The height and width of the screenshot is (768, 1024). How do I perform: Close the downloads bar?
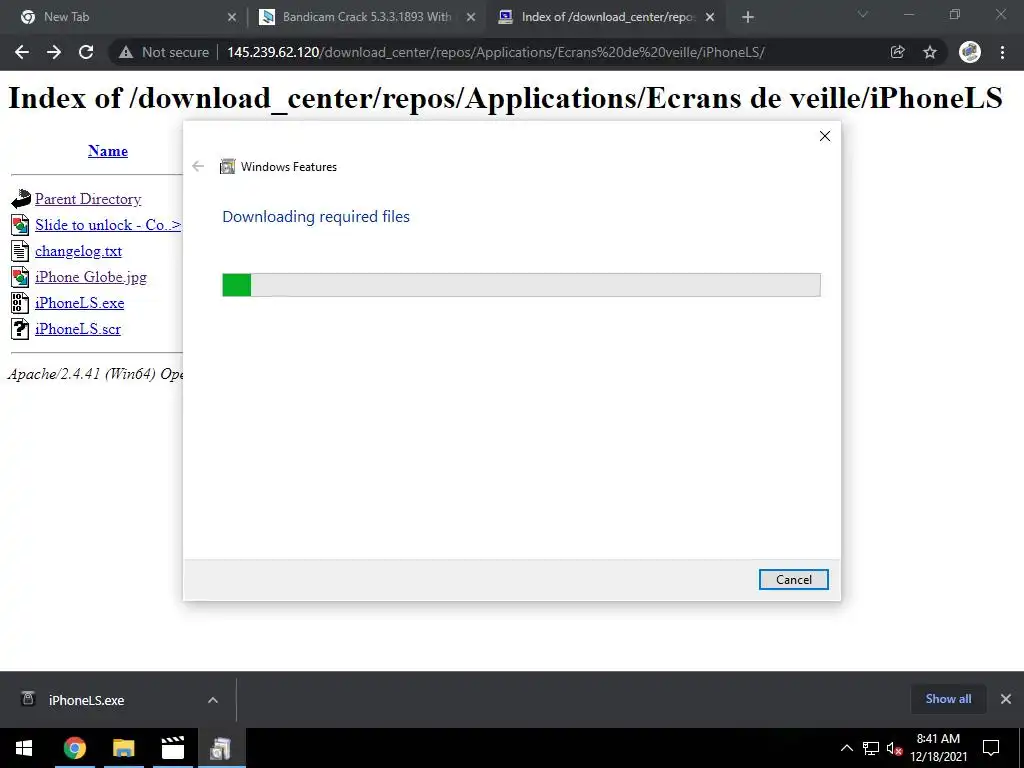tap(1006, 699)
